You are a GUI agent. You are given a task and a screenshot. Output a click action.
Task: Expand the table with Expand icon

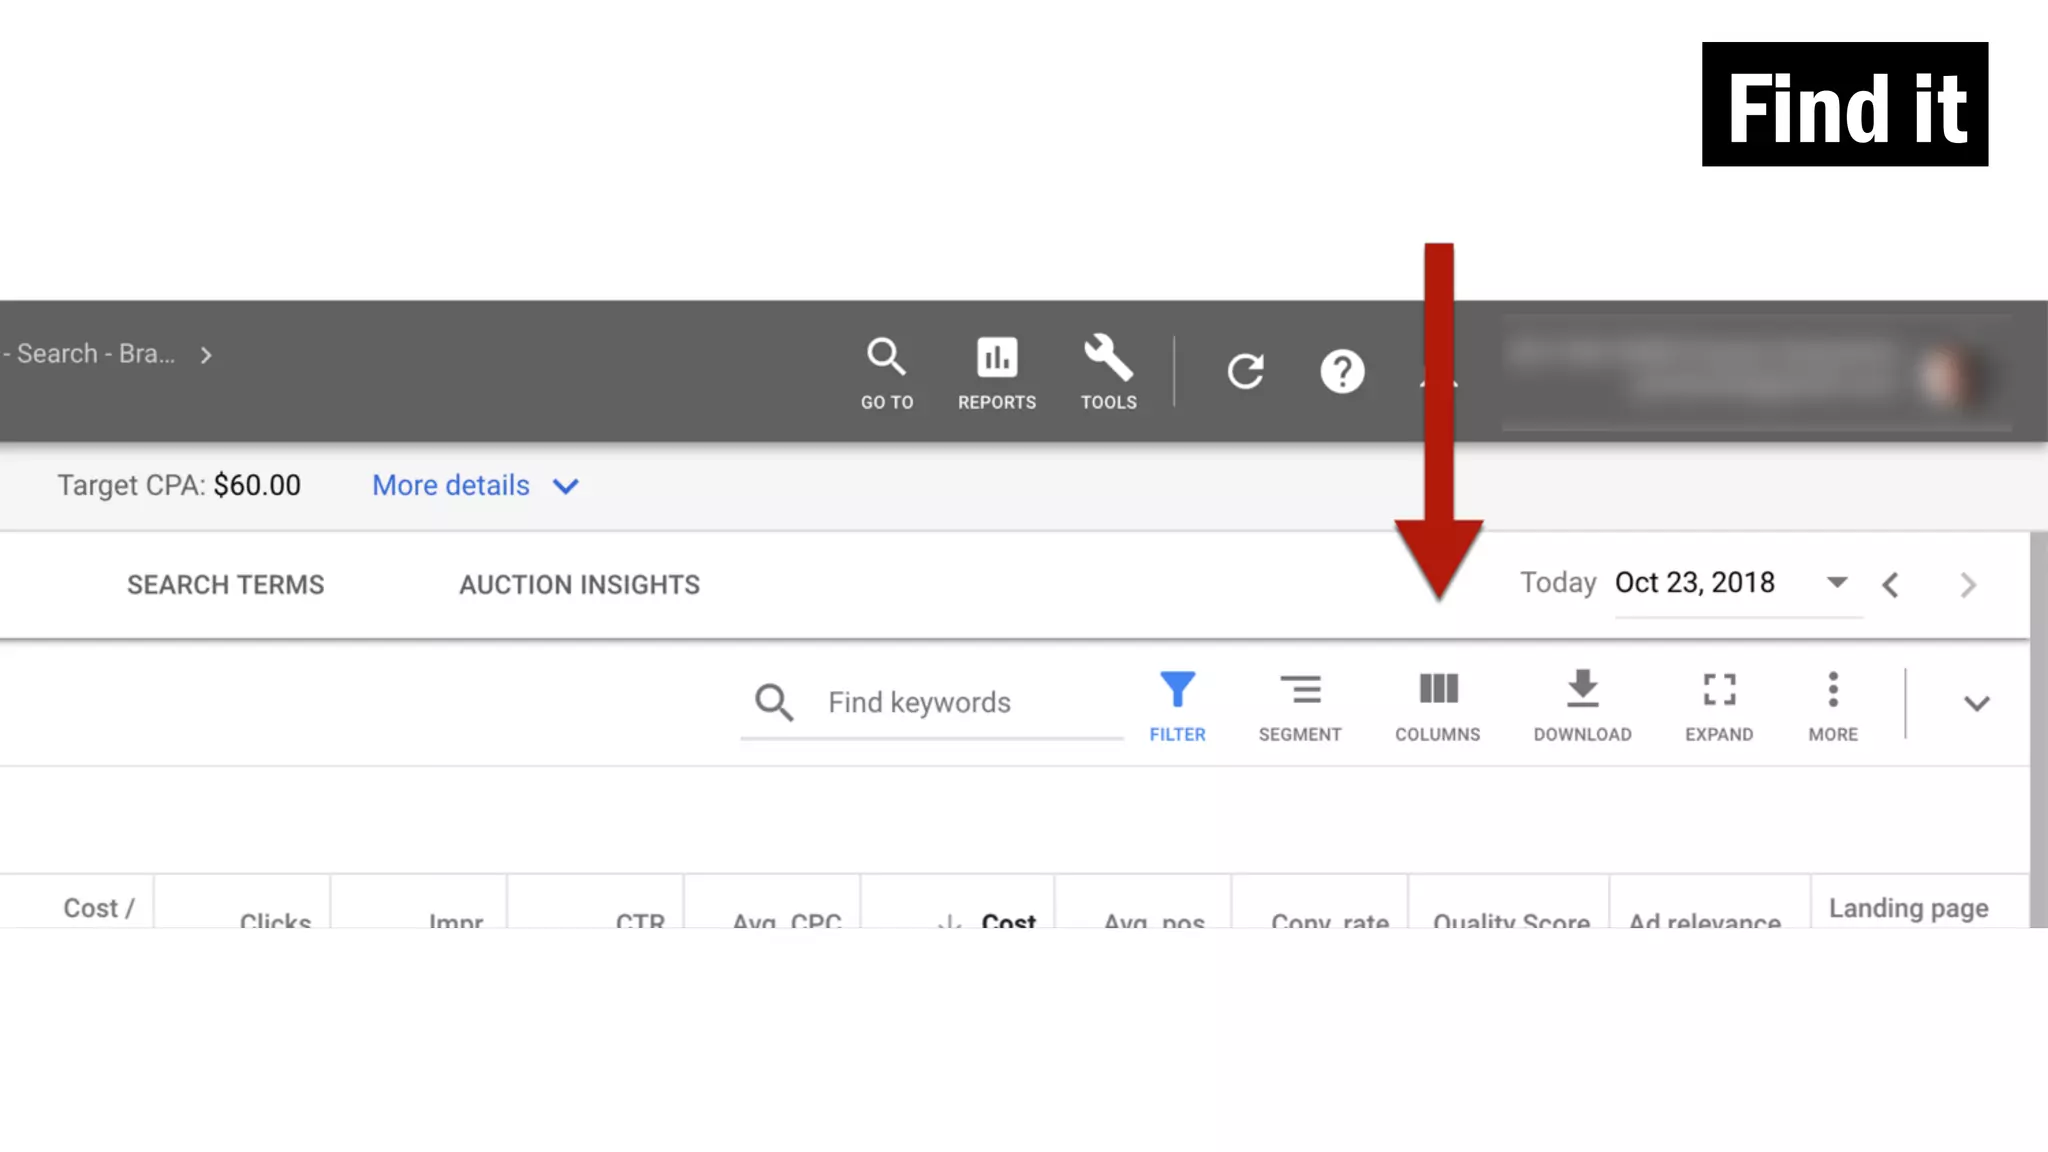click(x=1719, y=691)
